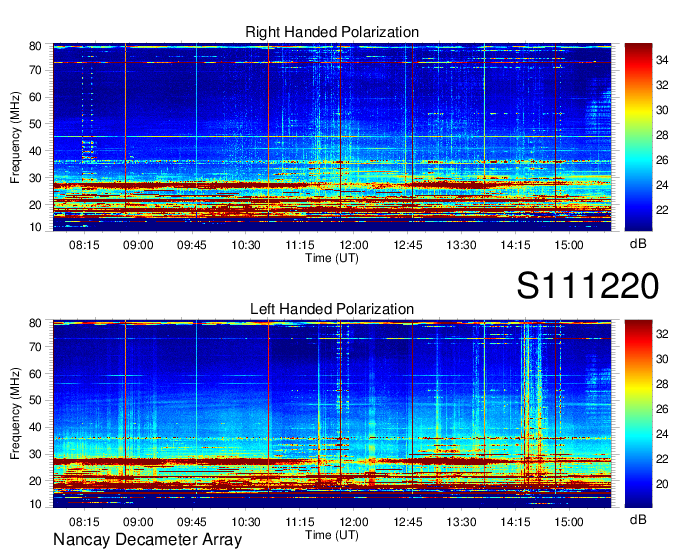Click the "60" frequency tick of Left Handed plot
Viewport: 680px width, 552px height.
[x=35, y=374]
